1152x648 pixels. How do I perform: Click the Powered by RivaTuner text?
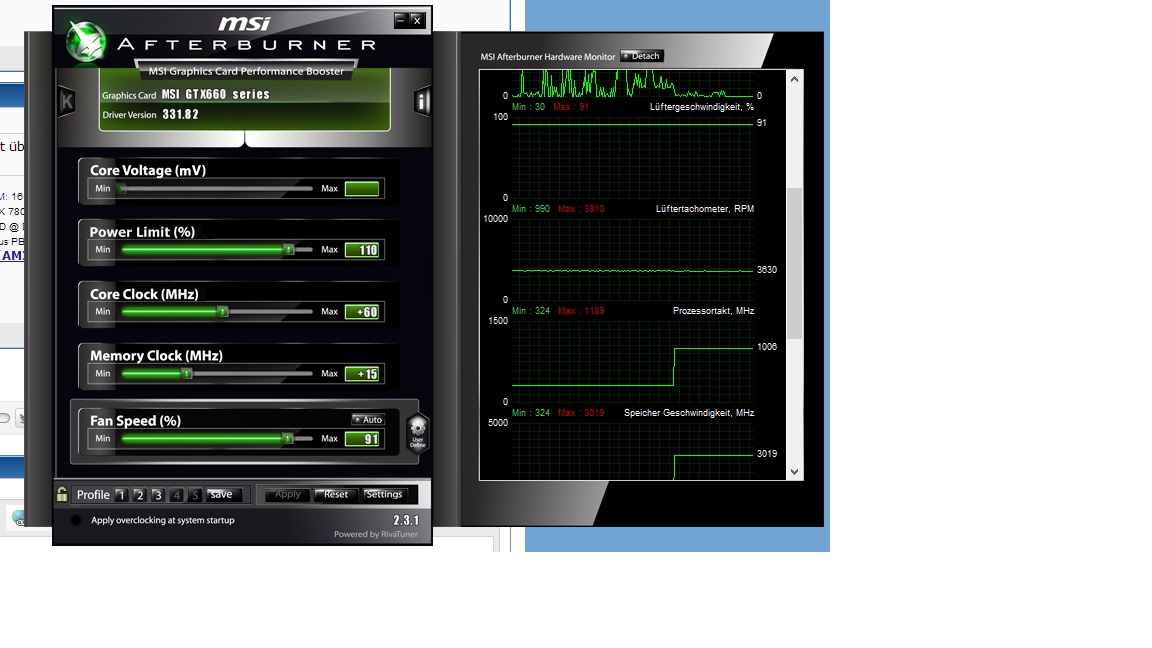[375, 534]
